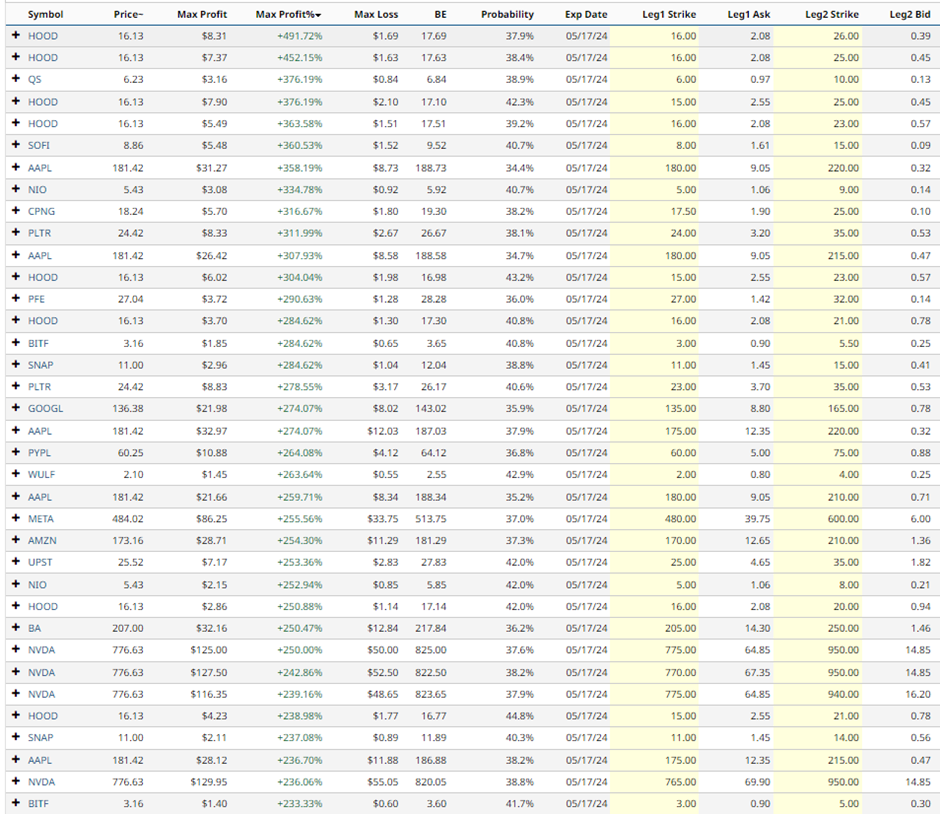Click the plus icon next to GOOGL

coord(15,409)
